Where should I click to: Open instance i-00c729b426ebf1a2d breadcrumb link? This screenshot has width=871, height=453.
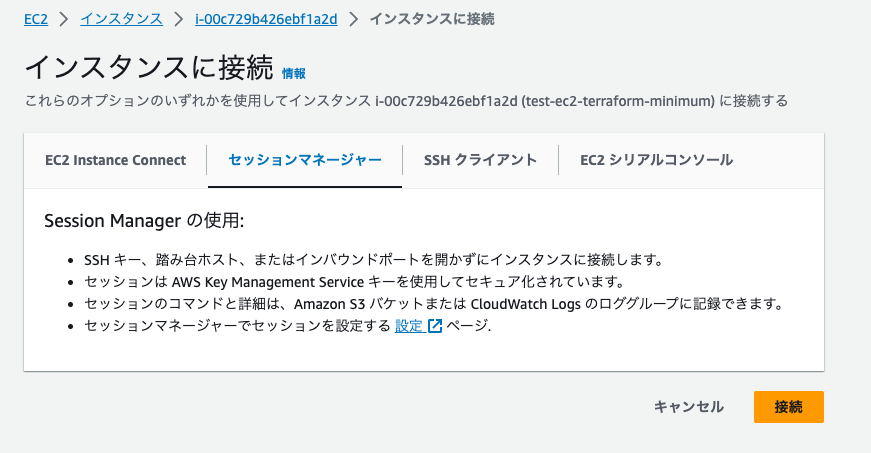(266, 19)
